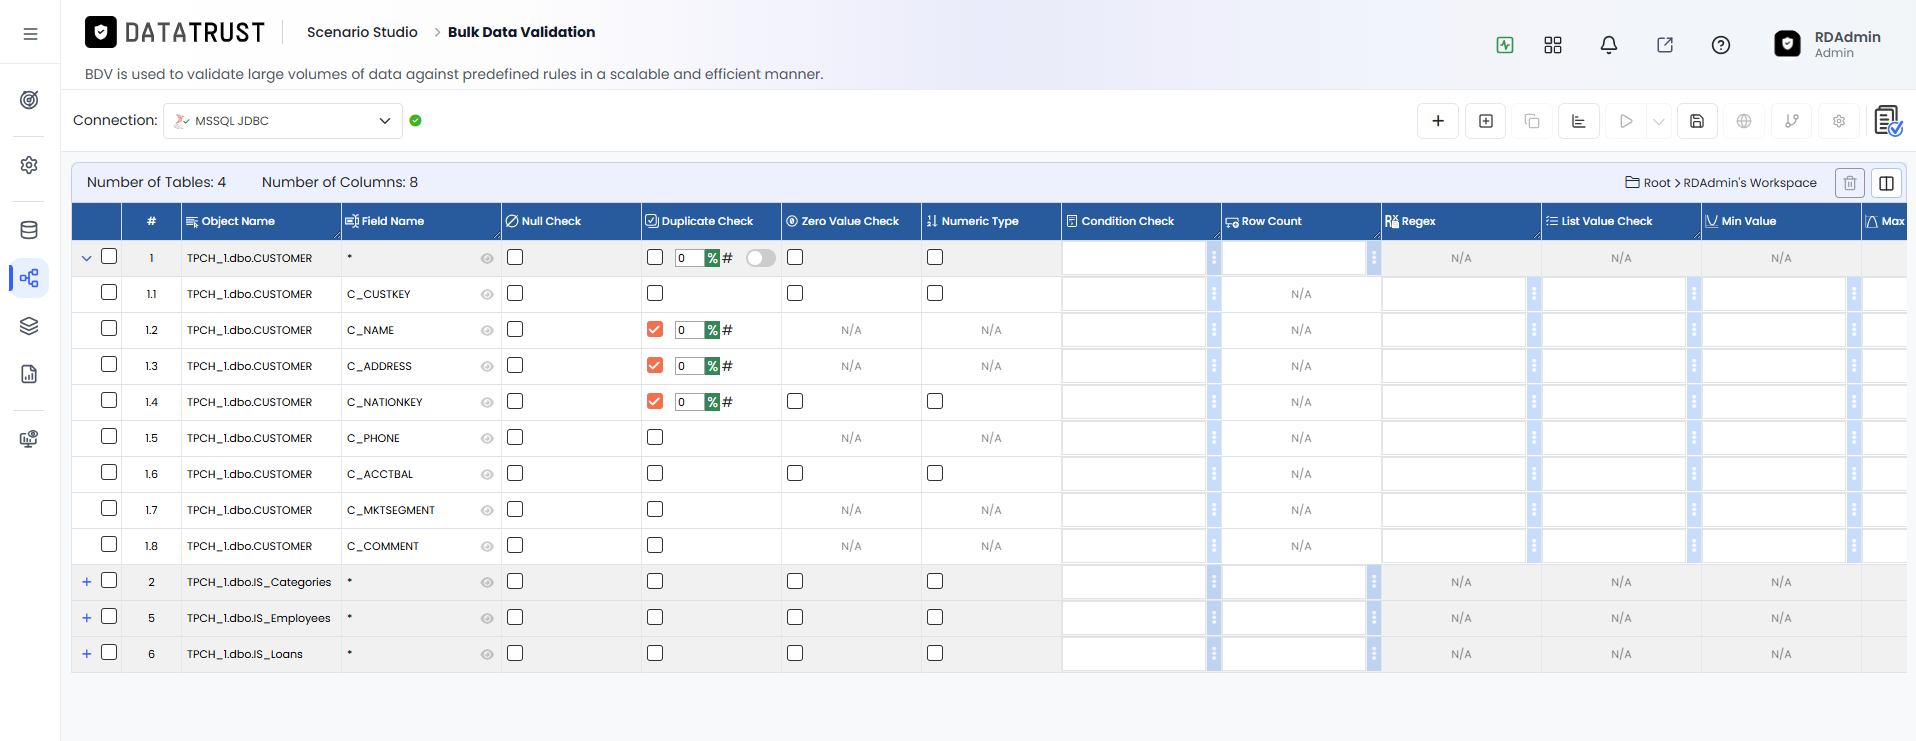Click the layers stack icon in sidebar
Image resolution: width=1916 pixels, height=741 pixels.
[29, 326]
